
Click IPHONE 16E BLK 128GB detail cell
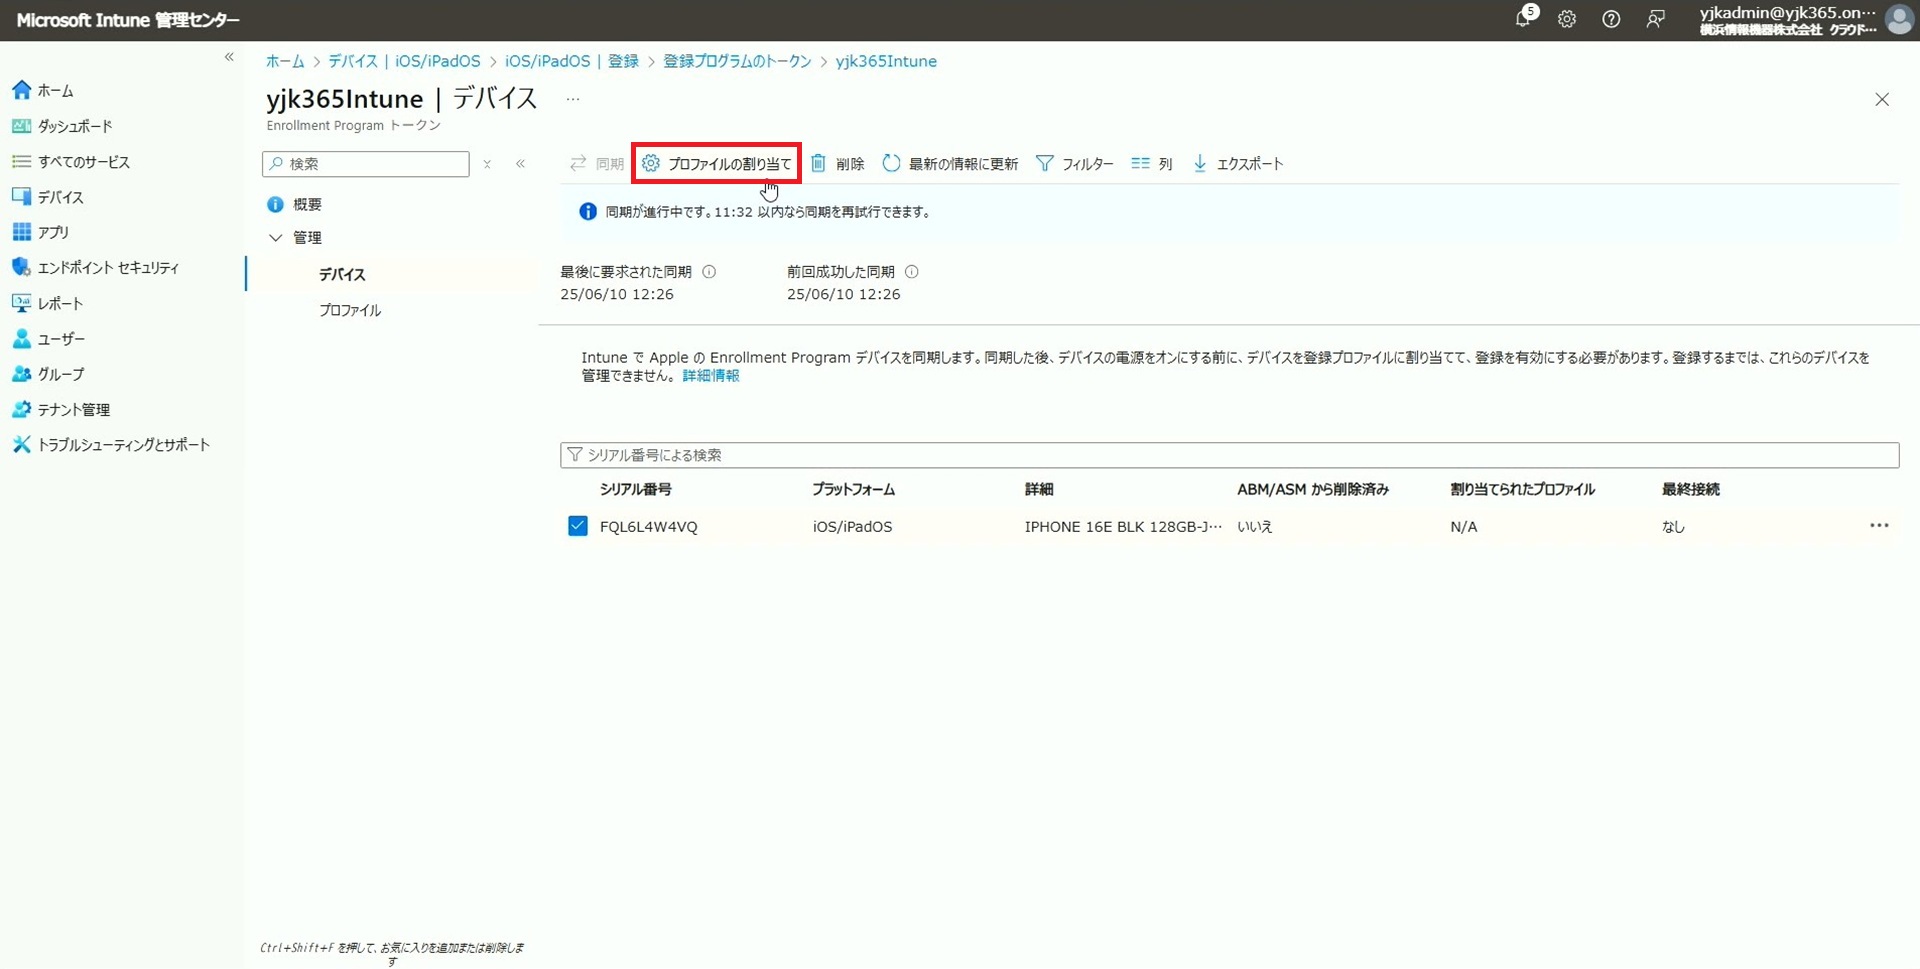point(1123,527)
